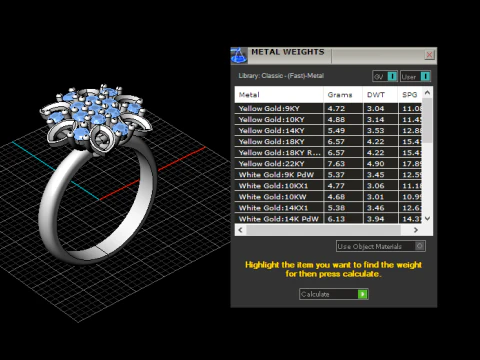Viewport: 480px width, 360px height.
Task: Select the Yellow Gold:18KY row
Action: click(328, 141)
